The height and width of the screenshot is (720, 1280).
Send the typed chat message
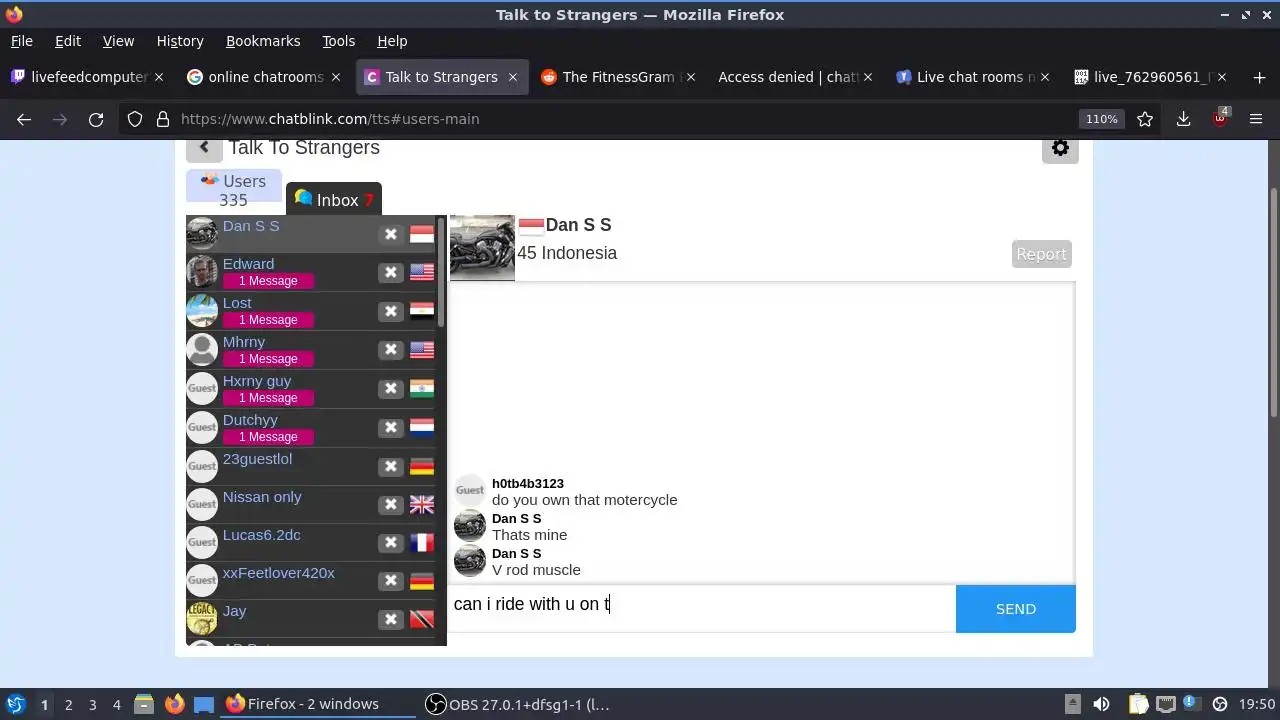(1016, 609)
